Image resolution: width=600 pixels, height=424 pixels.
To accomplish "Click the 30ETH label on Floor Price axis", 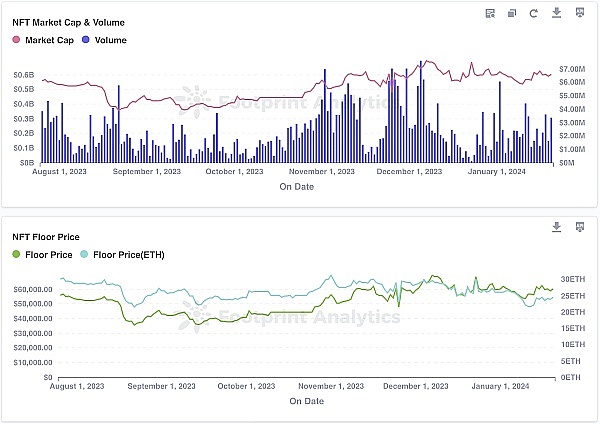I will tap(570, 278).
